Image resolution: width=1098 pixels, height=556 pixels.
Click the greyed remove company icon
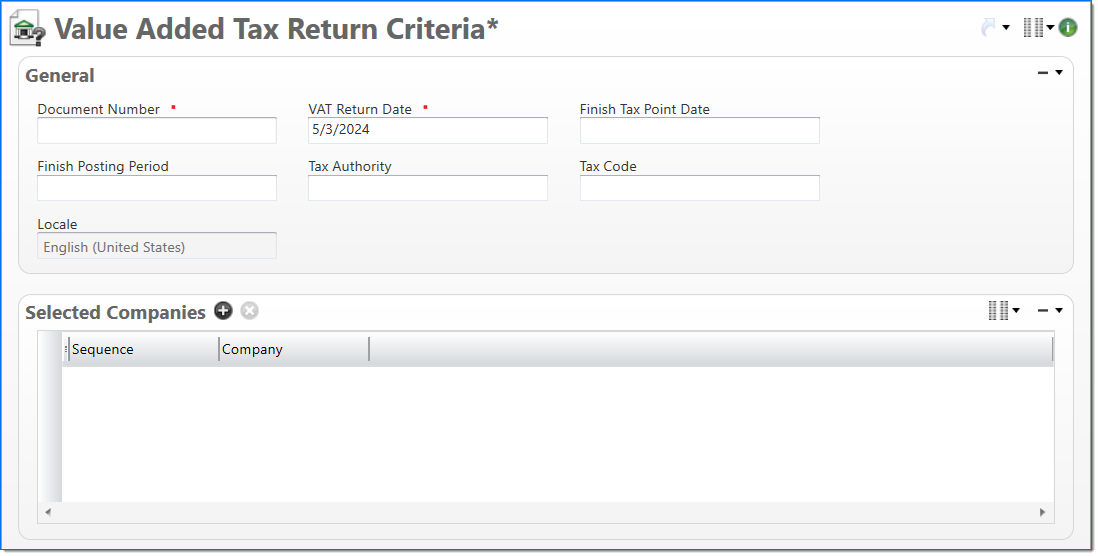pyautogui.click(x=249, y=311)
